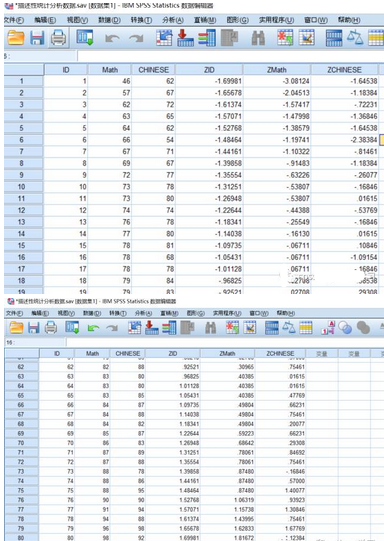
Task: Select row 10 header in top table
Action: 22,187
